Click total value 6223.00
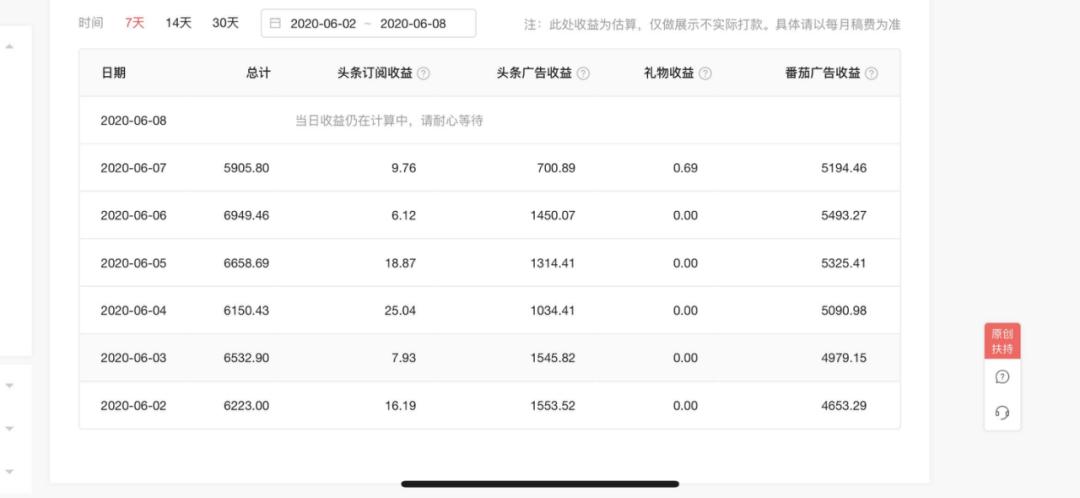This screenshot has height=498, width=1080. click(x=247, y=406)
